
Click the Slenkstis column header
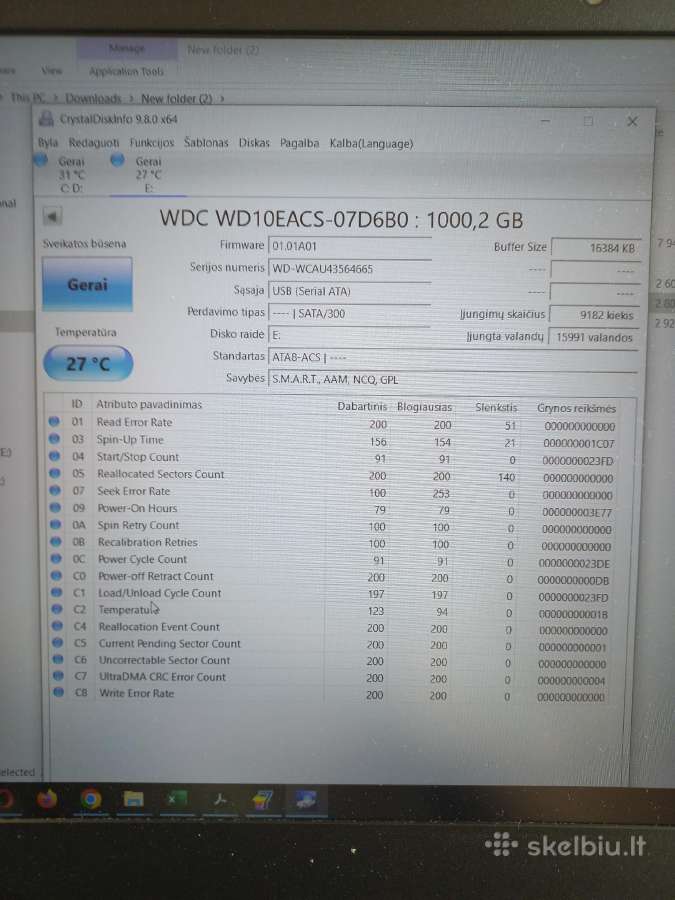(x=496, y=408)
